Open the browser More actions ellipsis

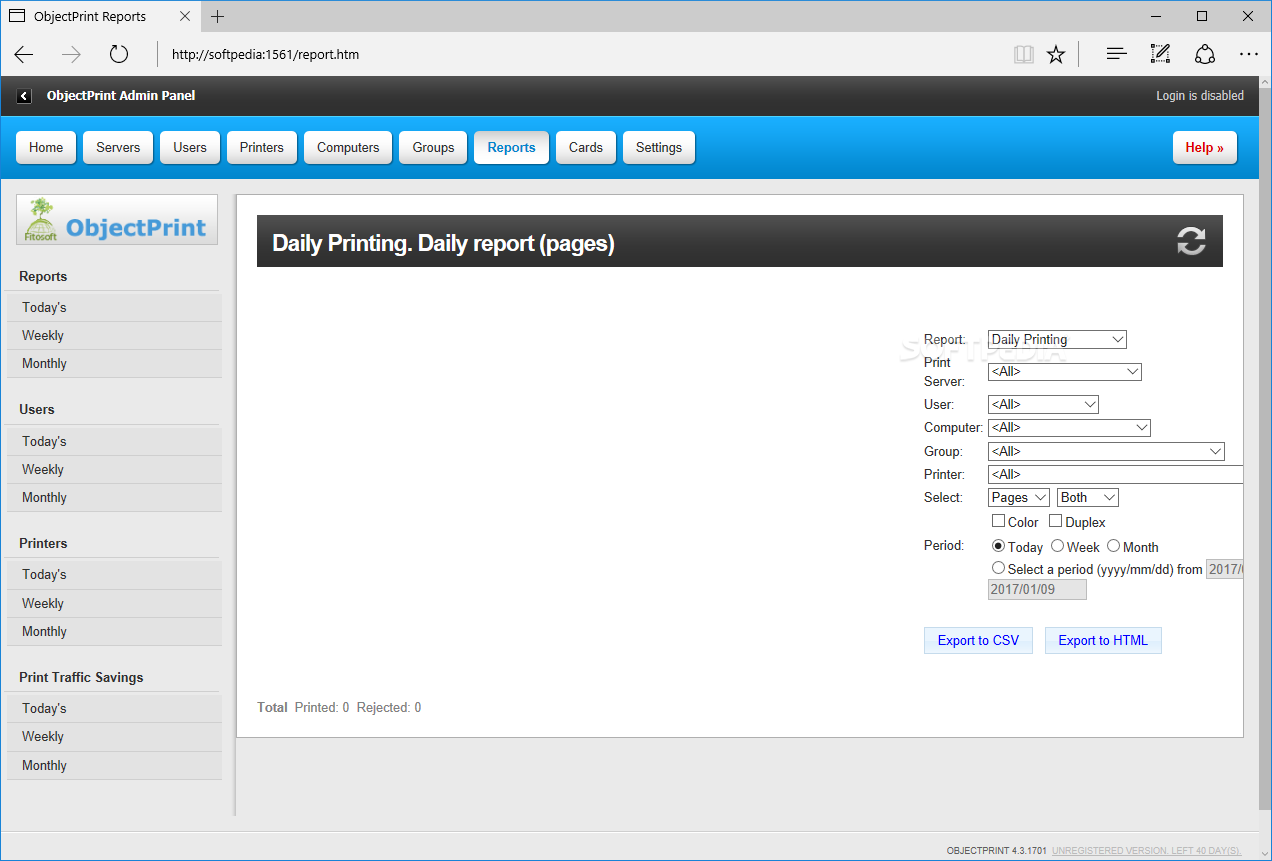[1248, 54]
